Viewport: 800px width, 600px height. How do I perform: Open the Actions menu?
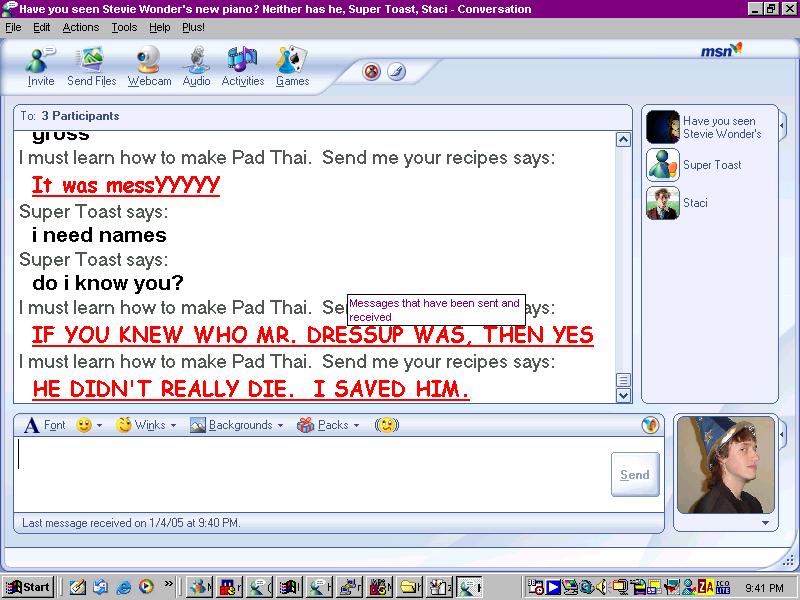(x=81, y=27)
